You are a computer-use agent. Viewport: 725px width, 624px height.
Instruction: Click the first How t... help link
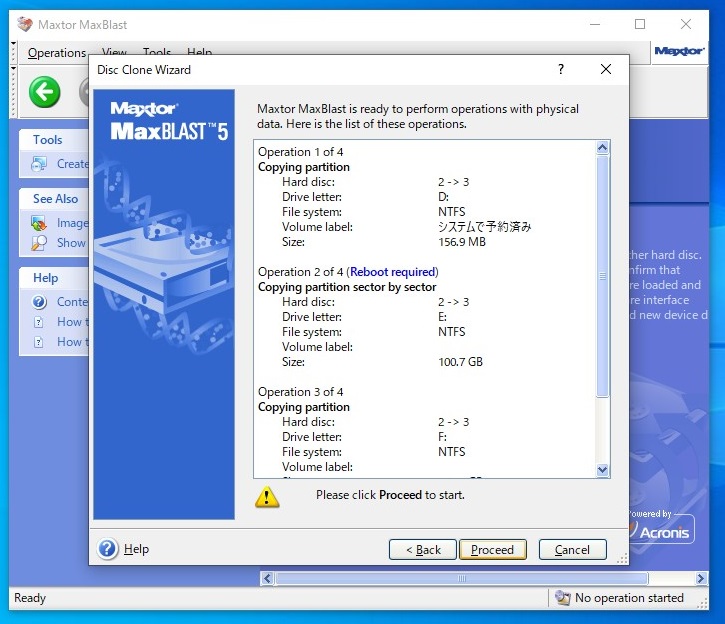click(x=73, y=322)
